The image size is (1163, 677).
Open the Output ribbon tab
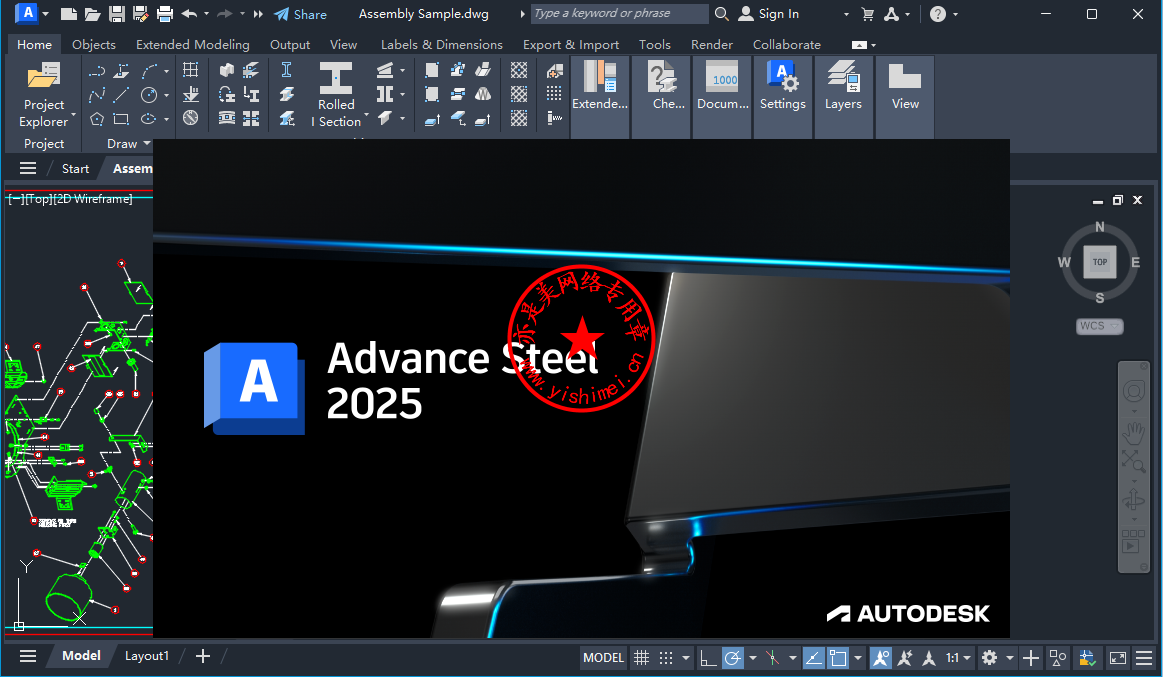point(290,44)
